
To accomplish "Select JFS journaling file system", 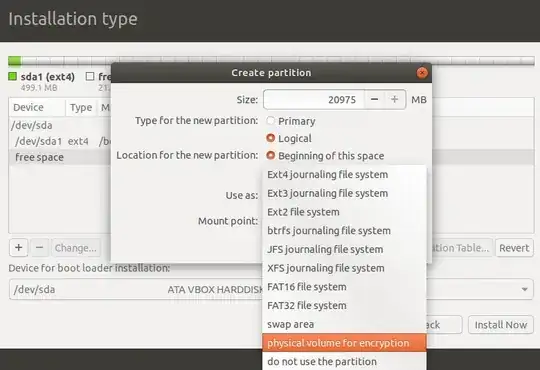I will 344,249.
